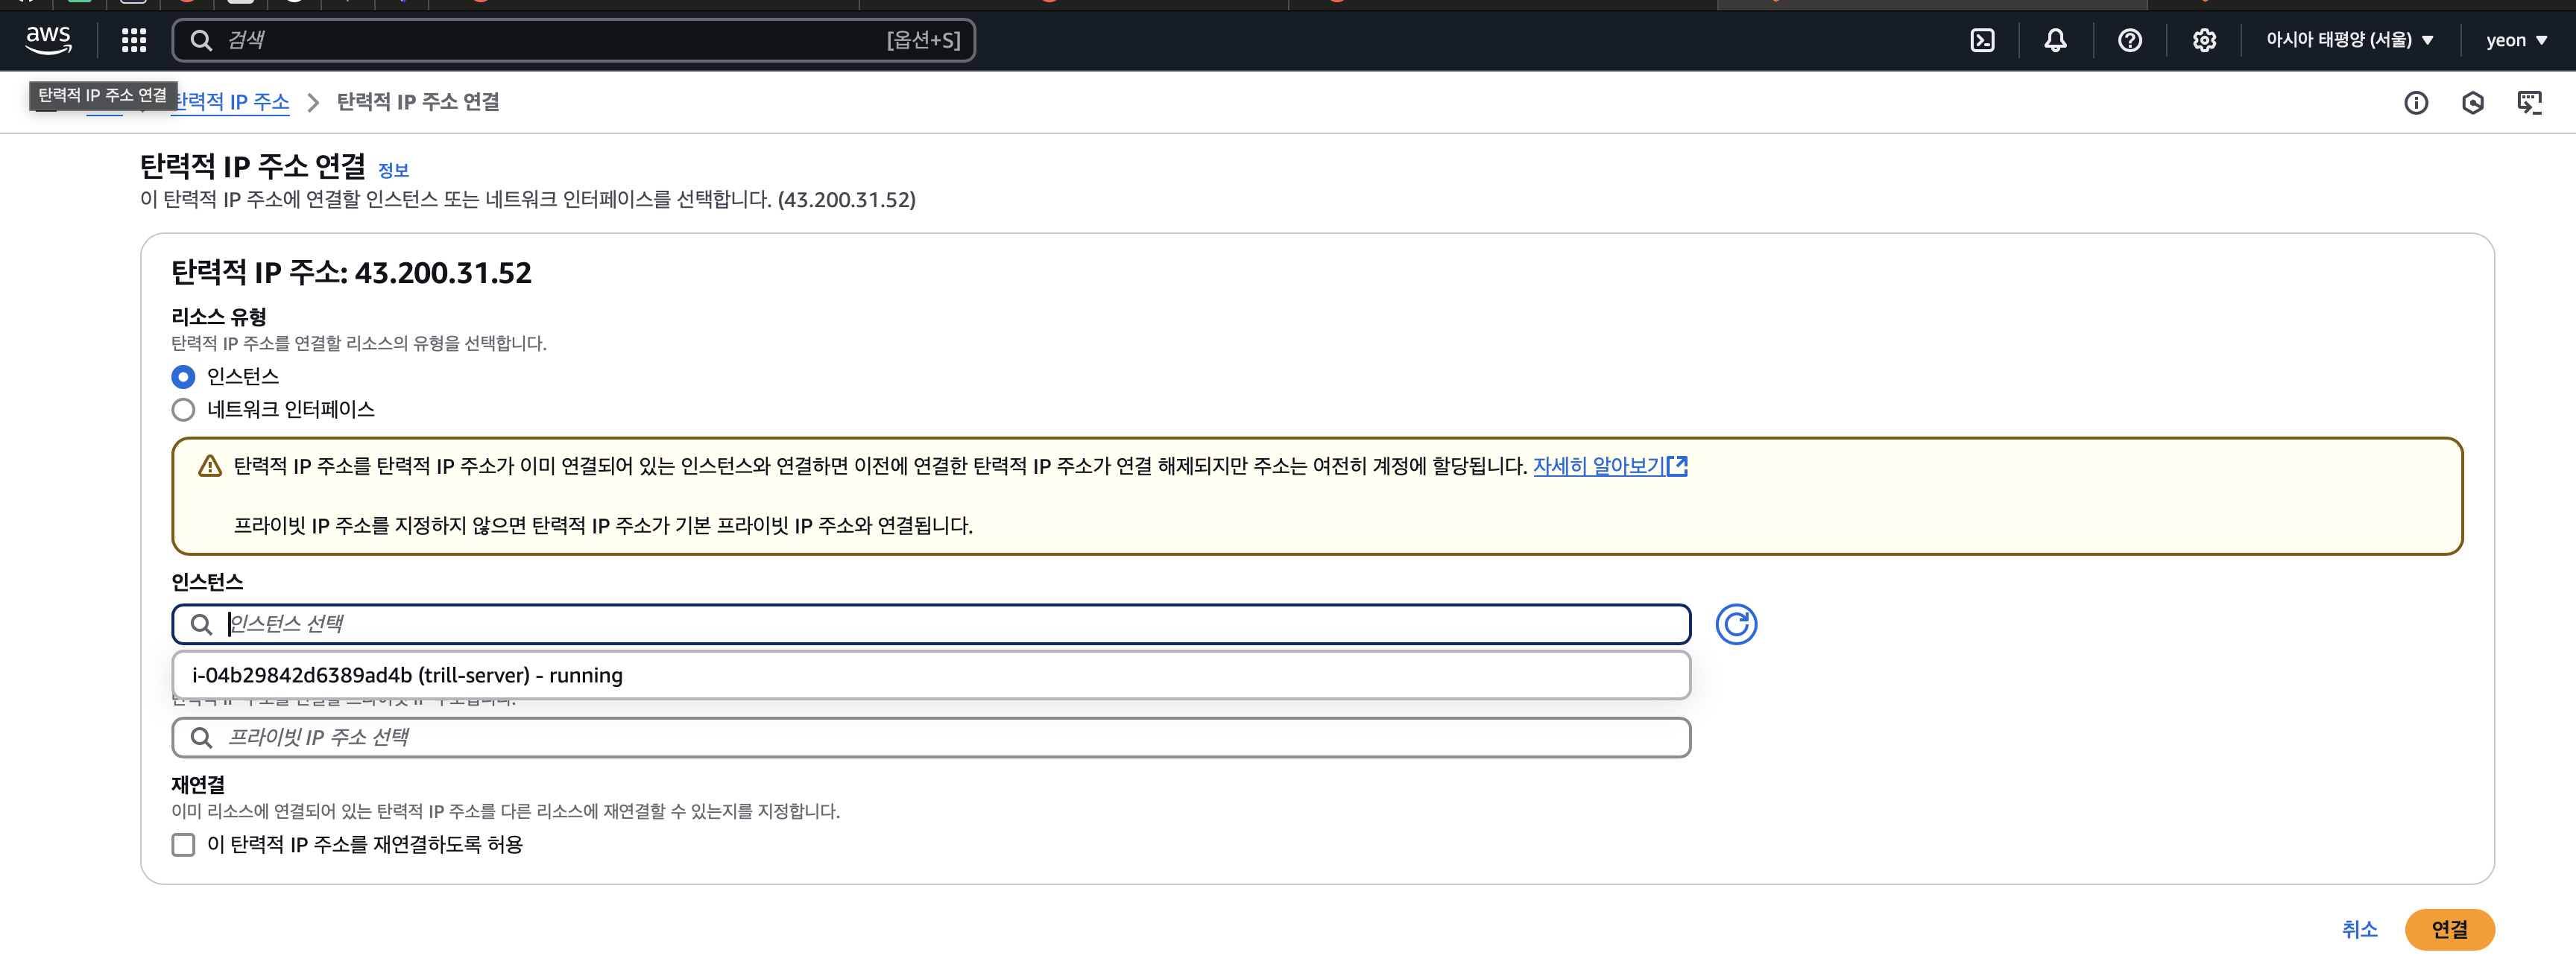
Task: Go to 탄력적 IP 주소 breadcrumb link
Action: [x=232, y=102]
